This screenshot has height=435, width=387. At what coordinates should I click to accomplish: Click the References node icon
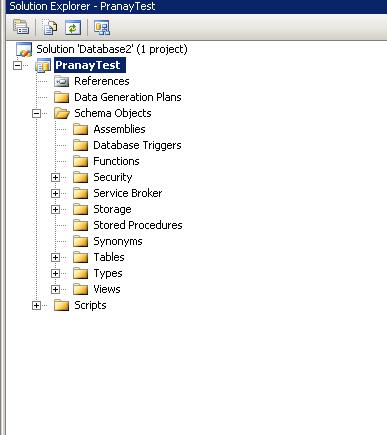click(62, 81)
